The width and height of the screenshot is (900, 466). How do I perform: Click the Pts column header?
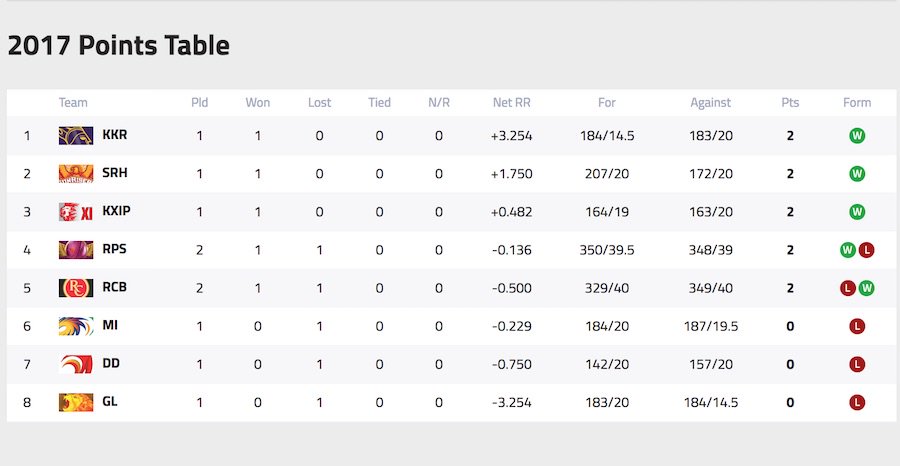[790, 103]
